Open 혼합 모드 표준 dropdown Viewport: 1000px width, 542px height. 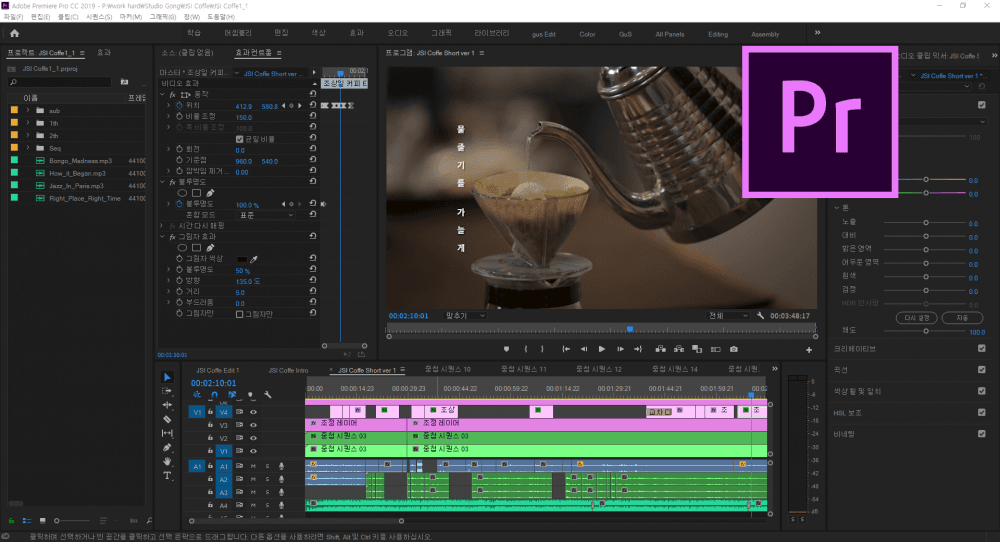click(267, 216)
